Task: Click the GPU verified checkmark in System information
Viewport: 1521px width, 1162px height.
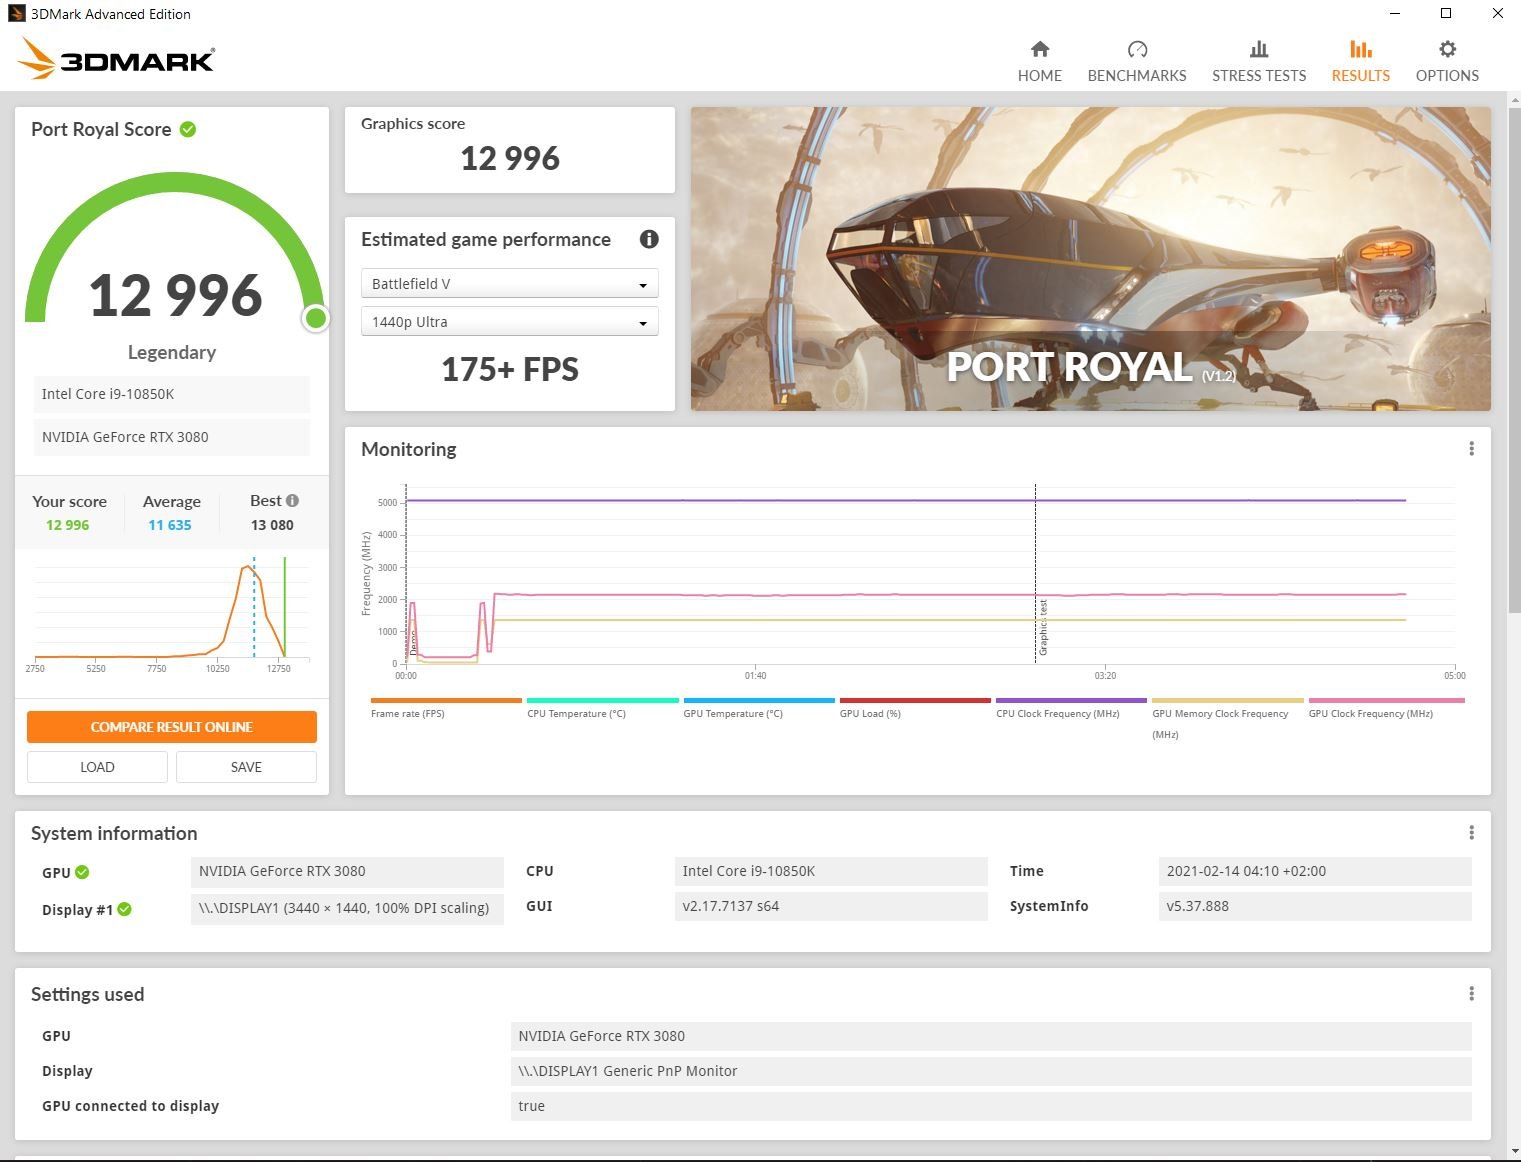Action: click(82, 872)
